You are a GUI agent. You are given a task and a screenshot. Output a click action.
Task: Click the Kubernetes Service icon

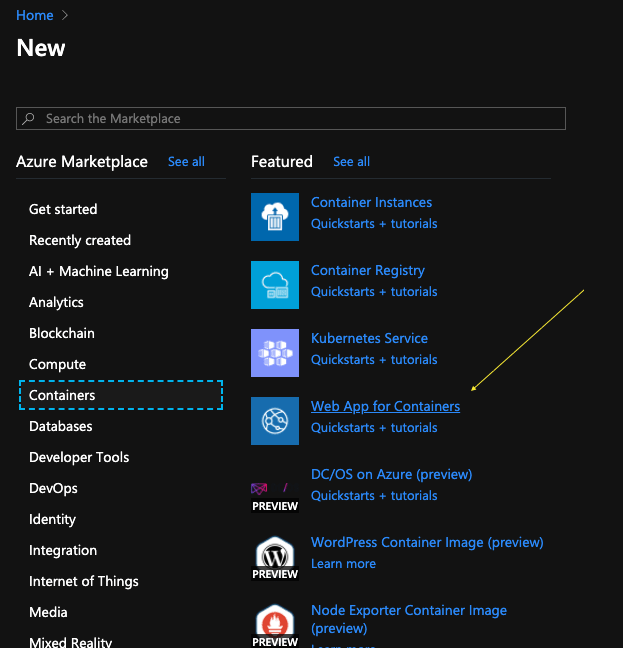(275, 353)
